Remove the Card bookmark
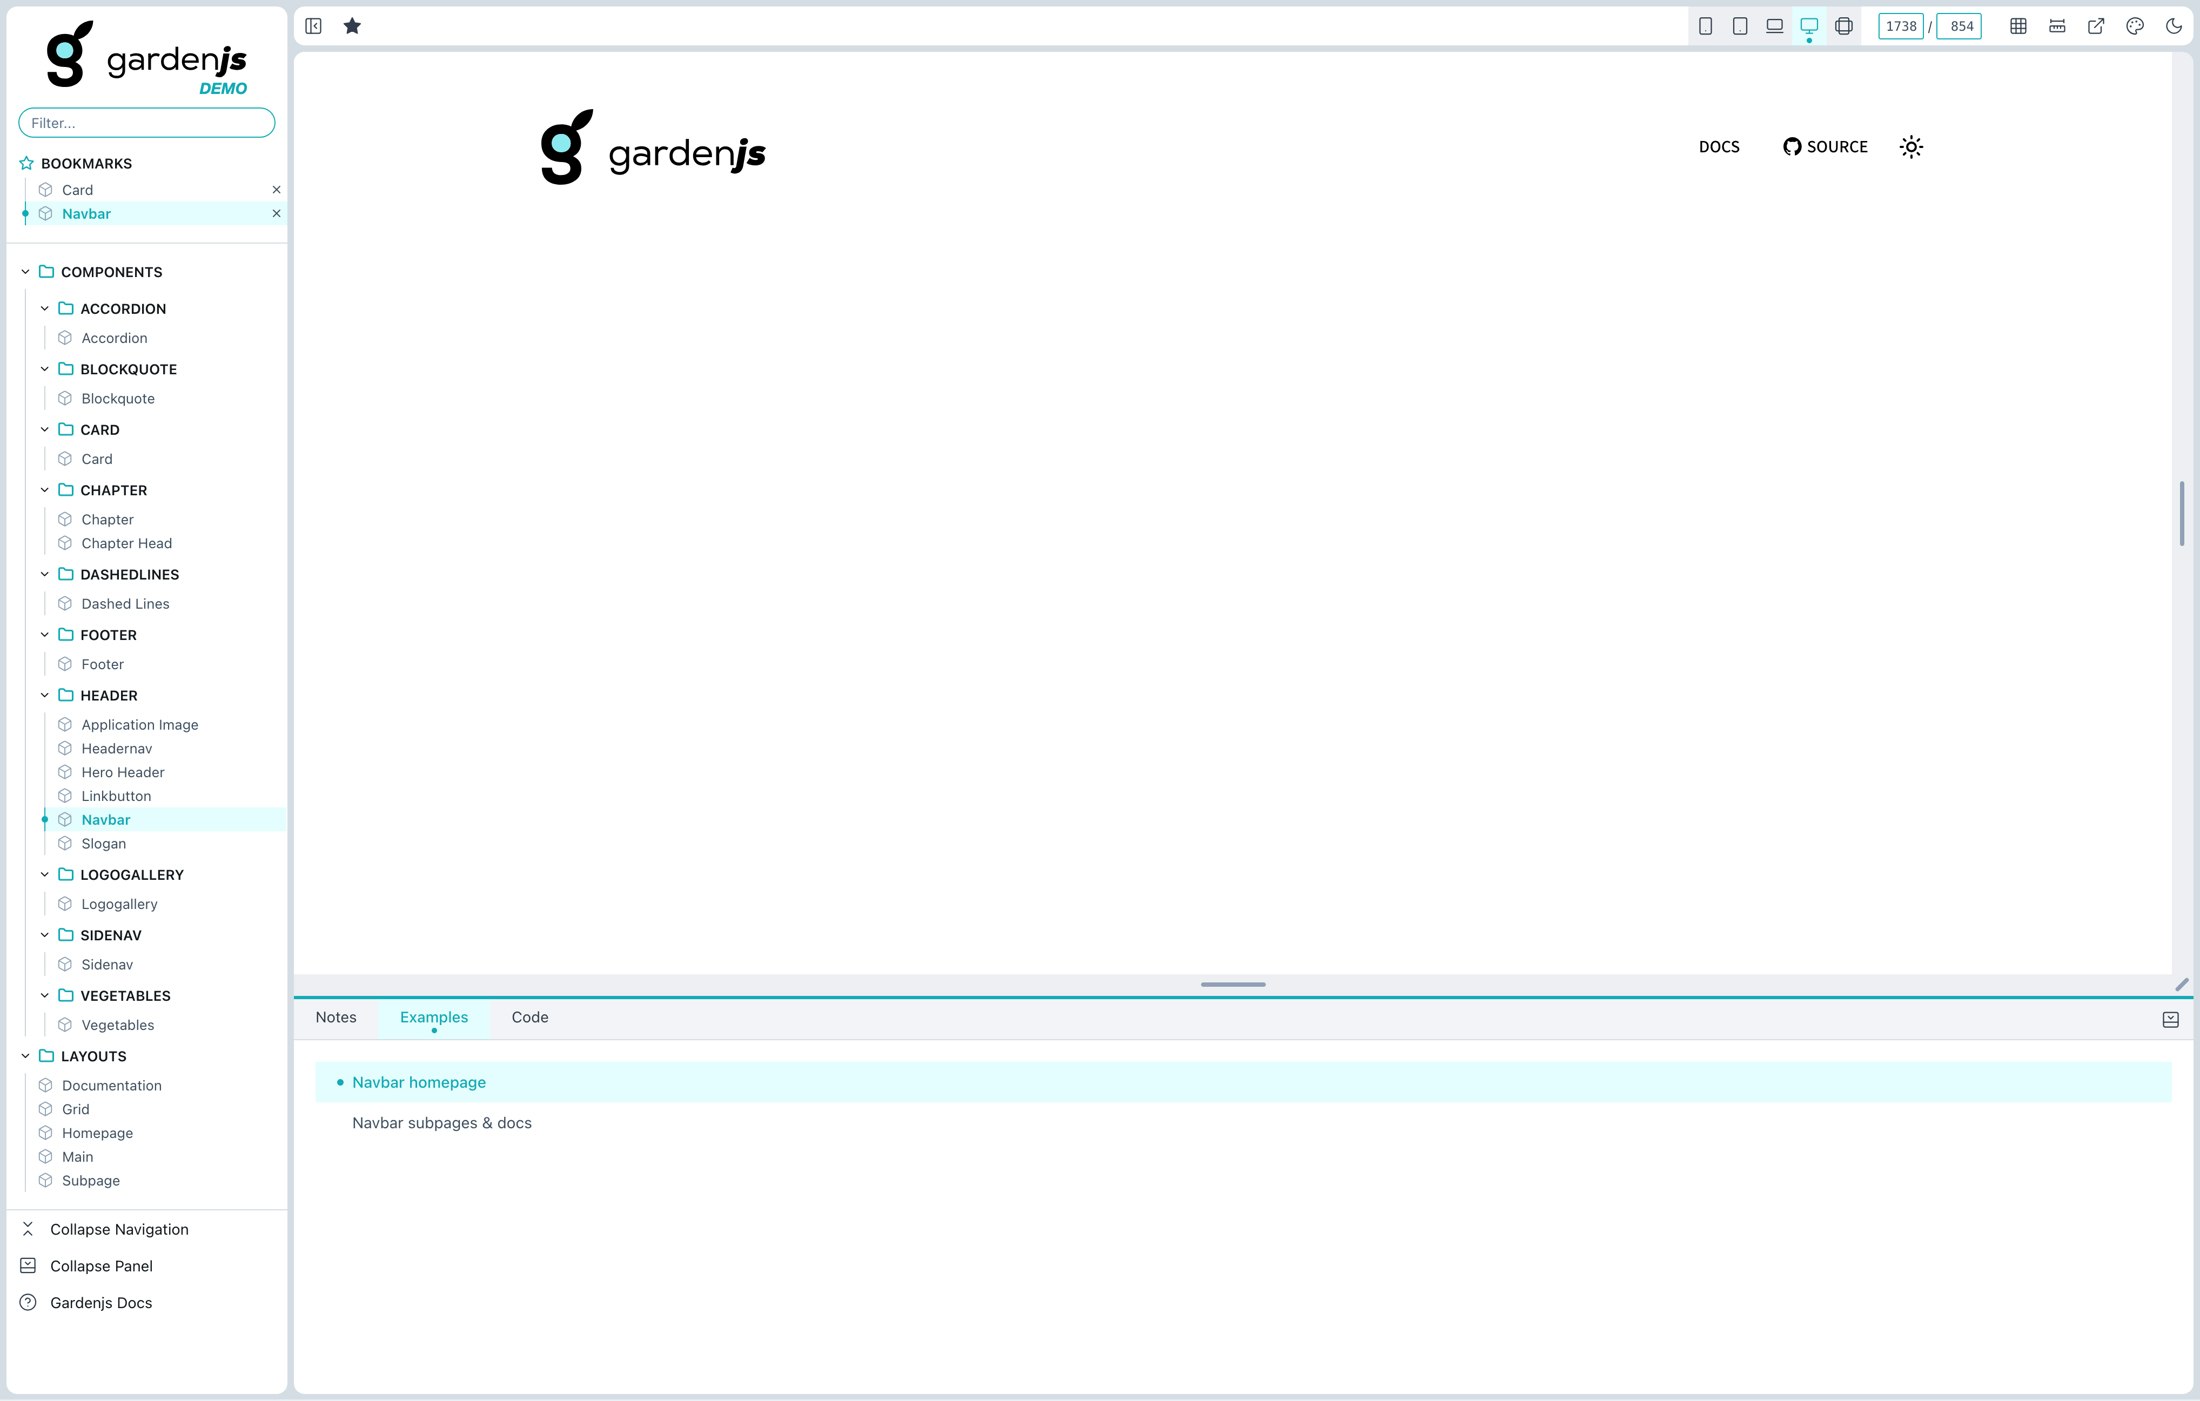2200x1401 pixels. (276, 189)
